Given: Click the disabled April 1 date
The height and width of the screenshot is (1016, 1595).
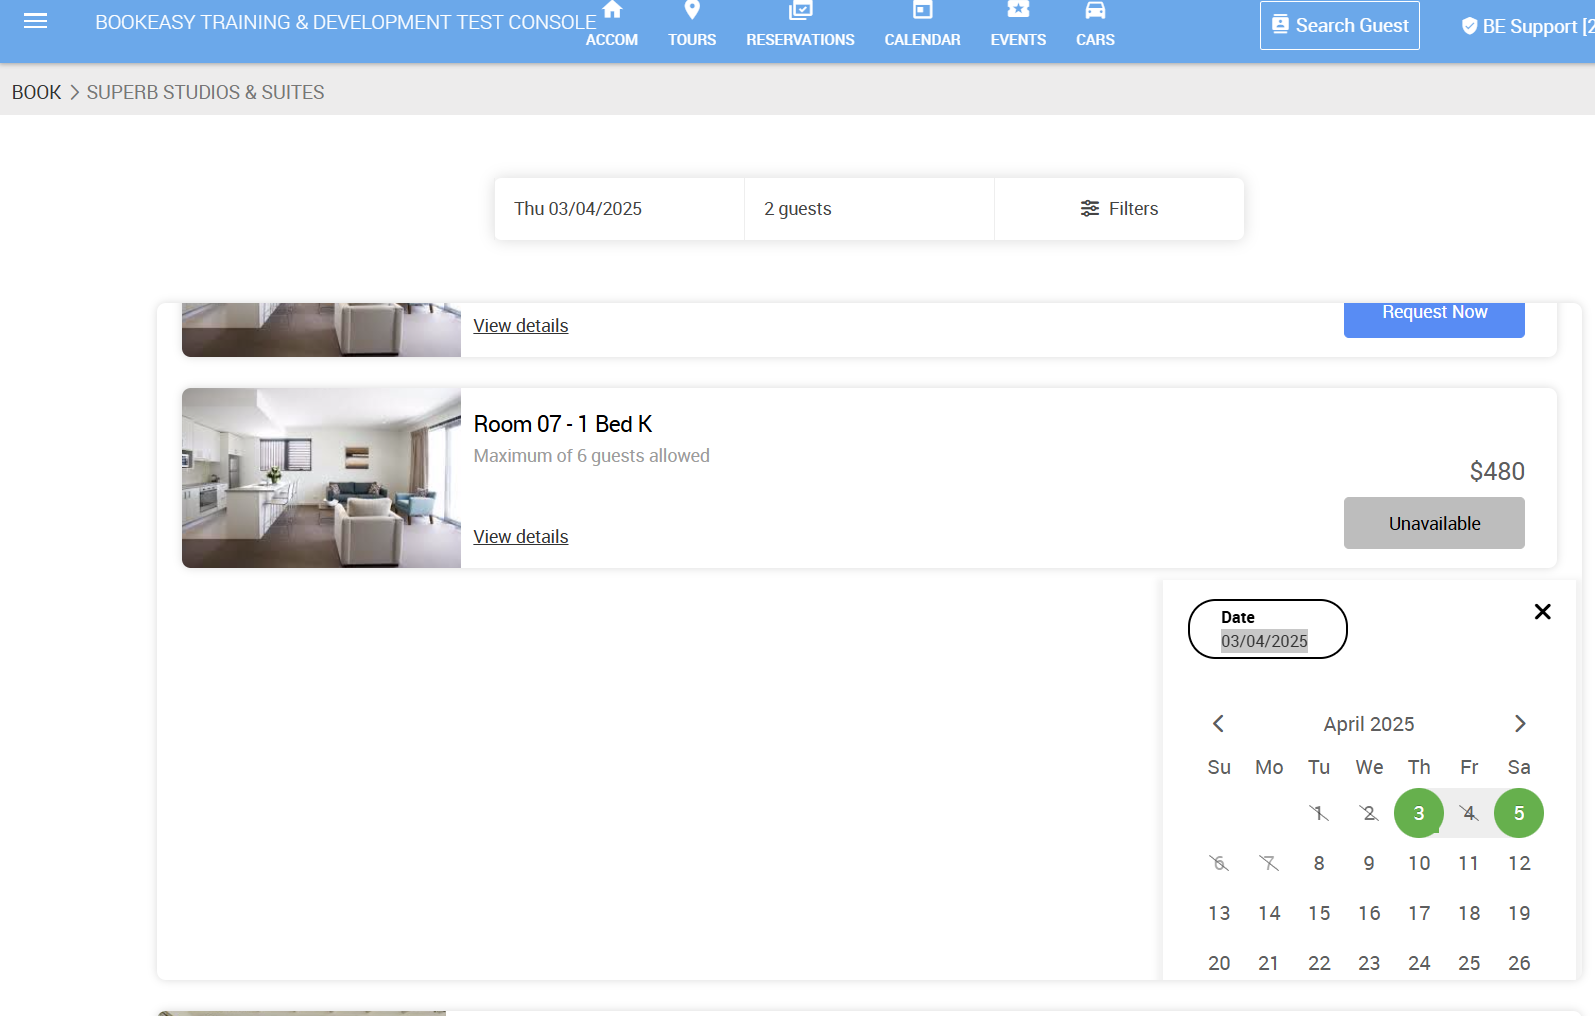Looking at the screenshot, I should tap(1319, 813).
